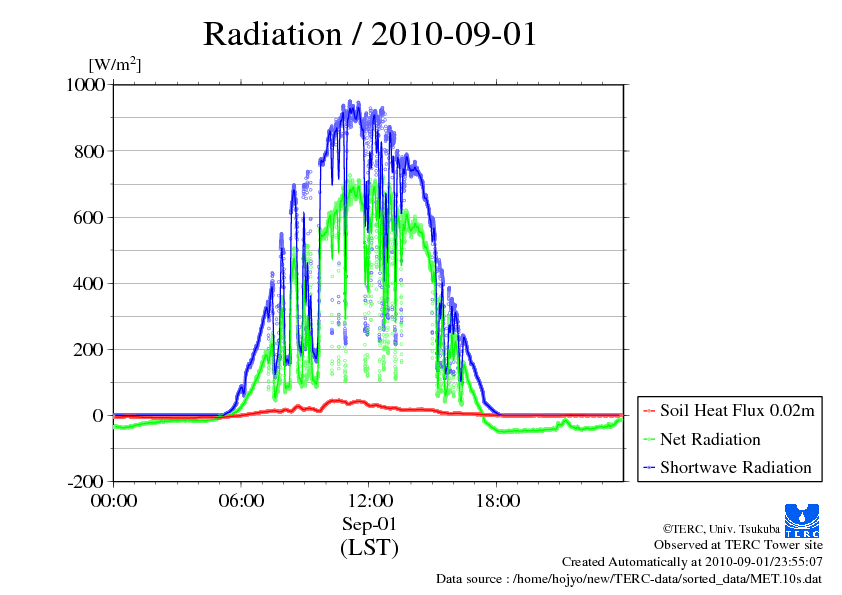
Task: Click the y-axis value '1000'
Action: [x=86, y=84]
